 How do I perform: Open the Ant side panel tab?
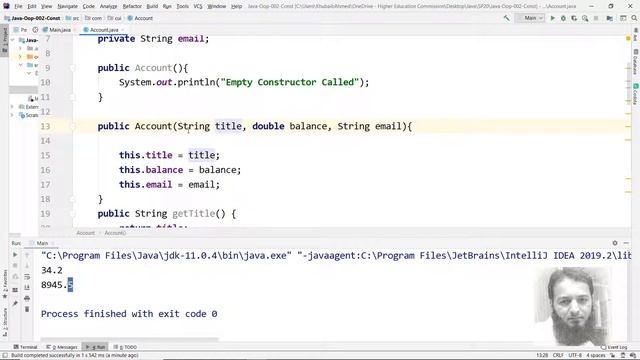(636, 35)
